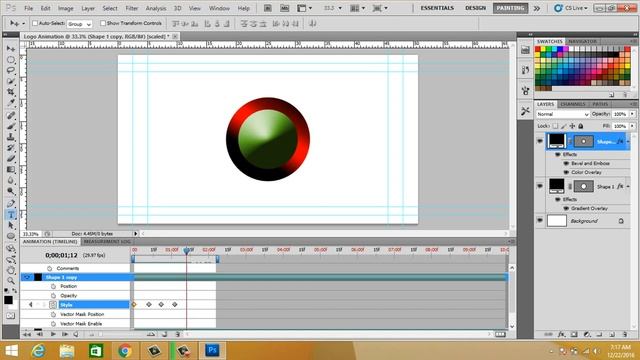Switch to Essentials workspace
The image size is (640, 360).
click(437, 8)
